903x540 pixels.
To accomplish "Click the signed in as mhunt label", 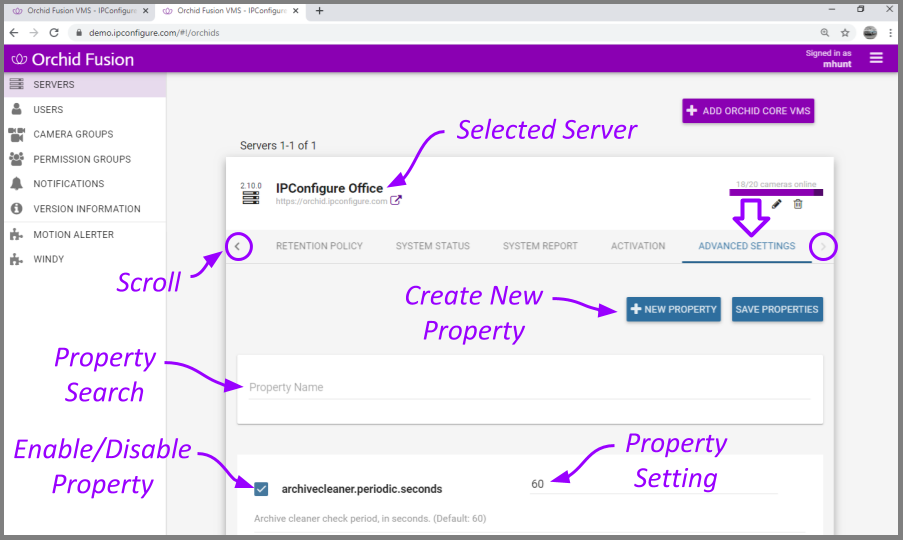I will pyautogui.click(x=828, y=58).
